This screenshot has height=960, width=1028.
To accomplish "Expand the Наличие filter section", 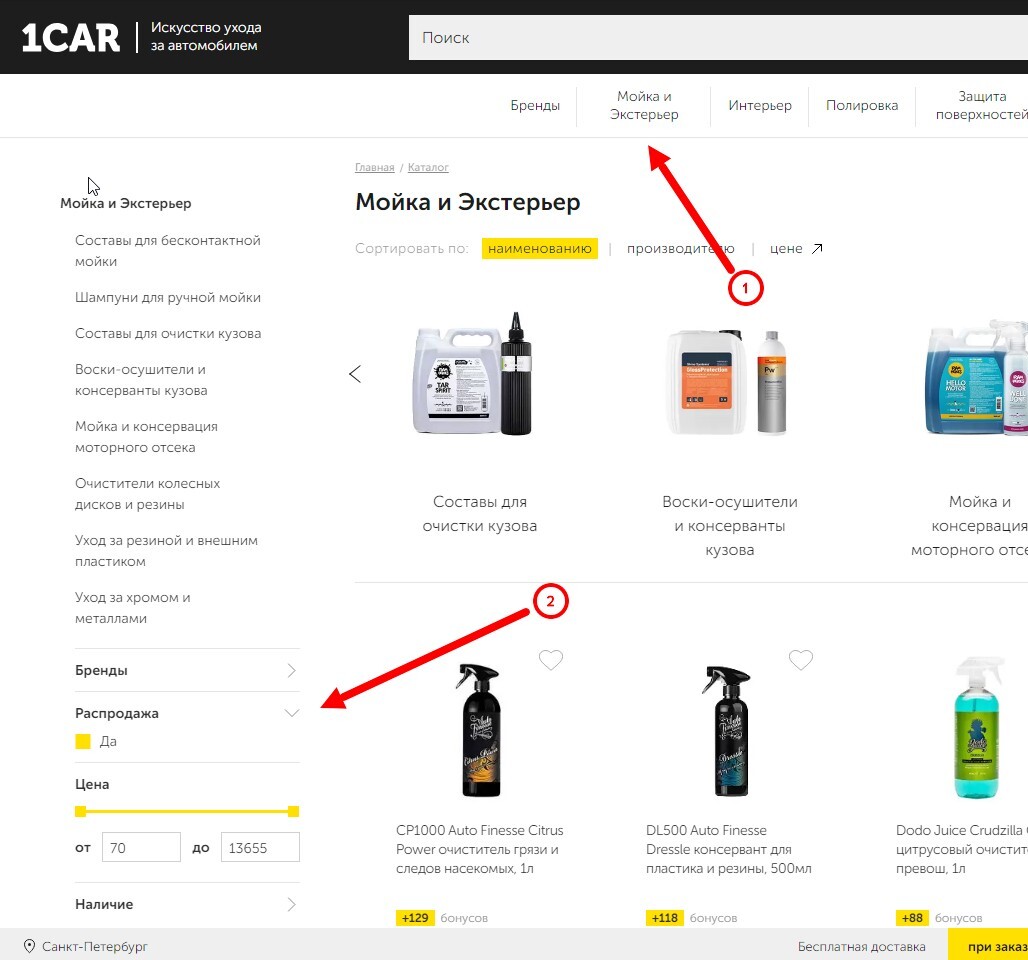I will point(187,904).
